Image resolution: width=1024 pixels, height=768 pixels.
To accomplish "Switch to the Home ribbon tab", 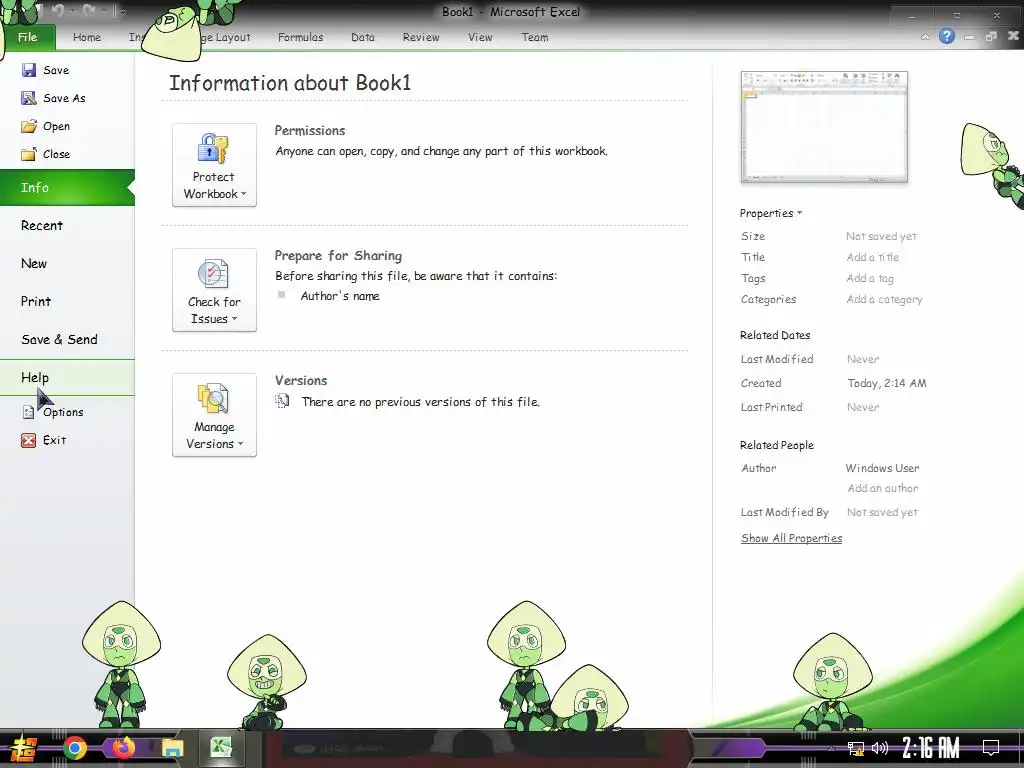I will [x=87, y=37].
